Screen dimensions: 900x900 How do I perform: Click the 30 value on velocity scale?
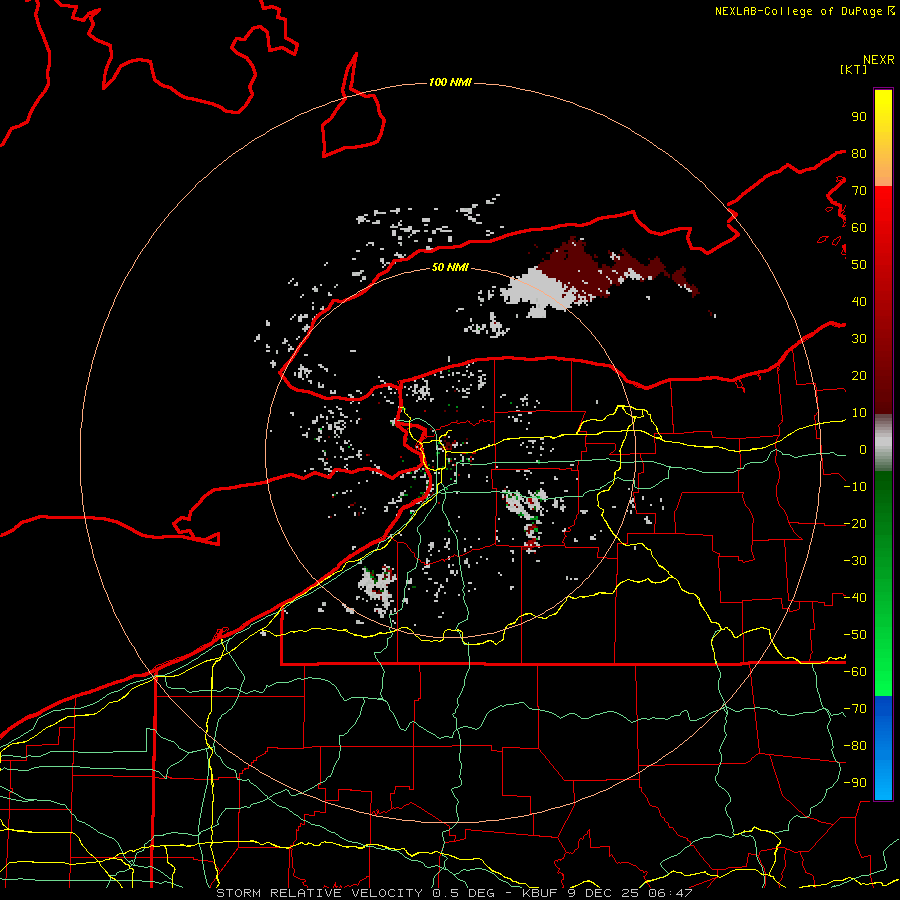[x=859, y=339]
